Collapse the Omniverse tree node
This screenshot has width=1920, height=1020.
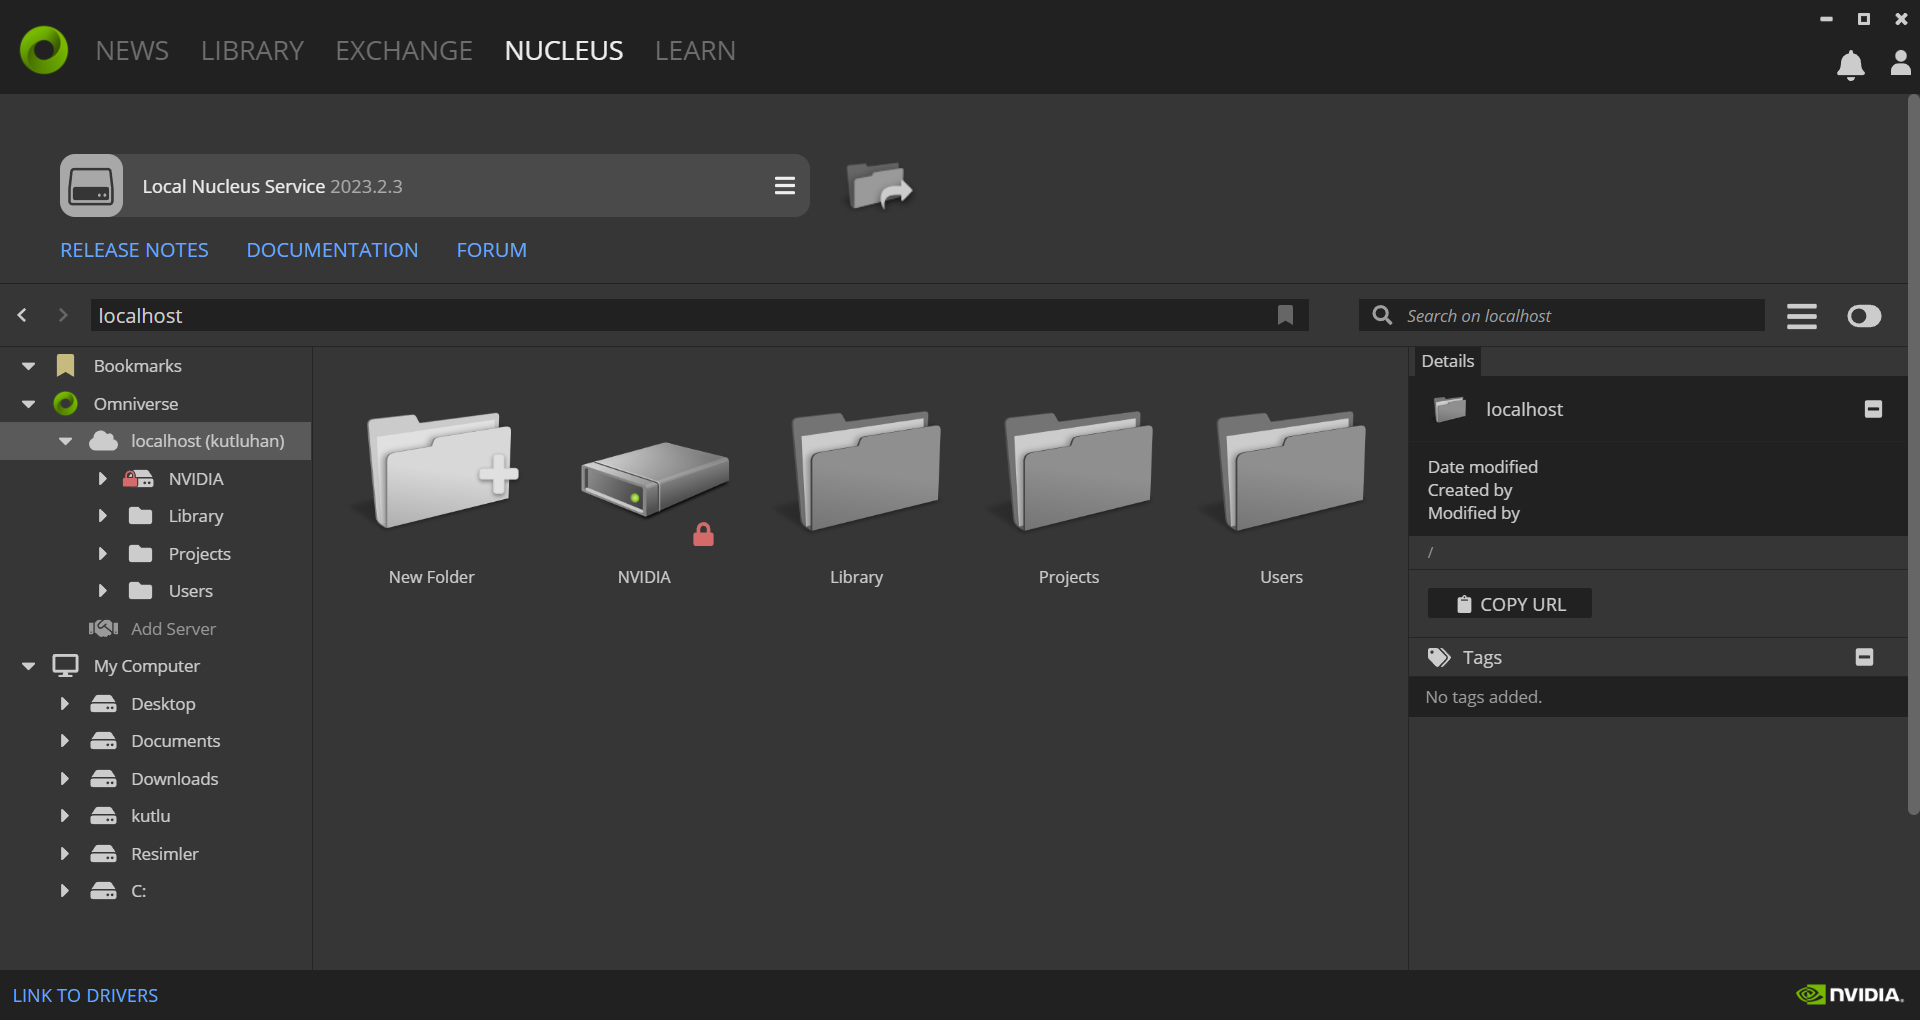[28, 404]
